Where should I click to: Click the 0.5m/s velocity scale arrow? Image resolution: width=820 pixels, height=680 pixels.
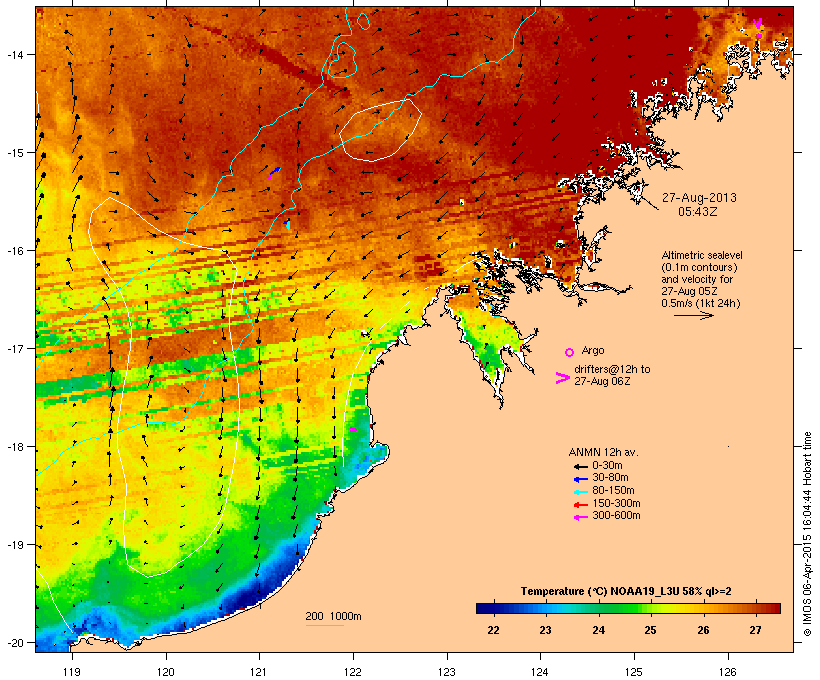point(693,315)
